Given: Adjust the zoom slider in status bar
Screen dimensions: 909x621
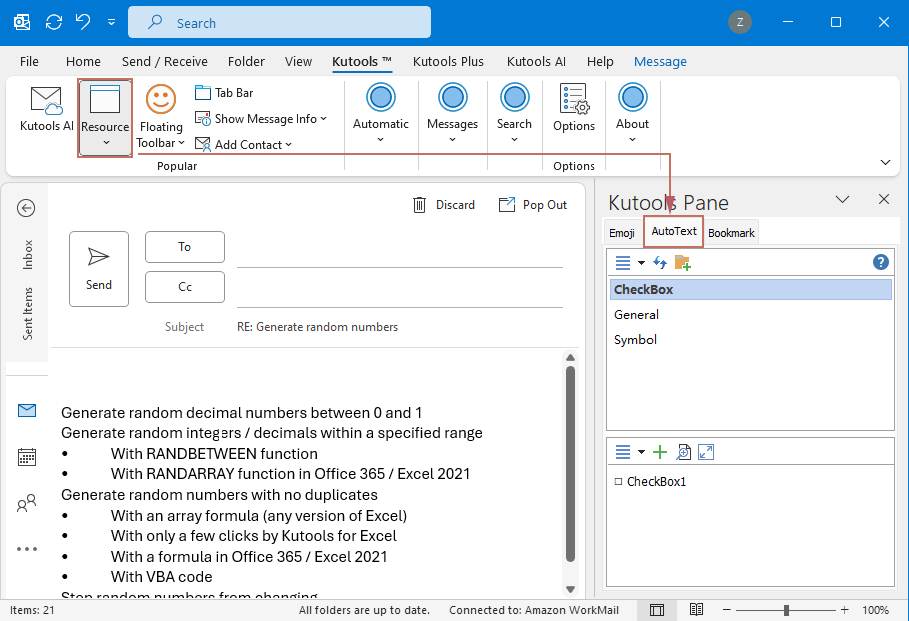Looking at the screenshot, I should [787, 609].
